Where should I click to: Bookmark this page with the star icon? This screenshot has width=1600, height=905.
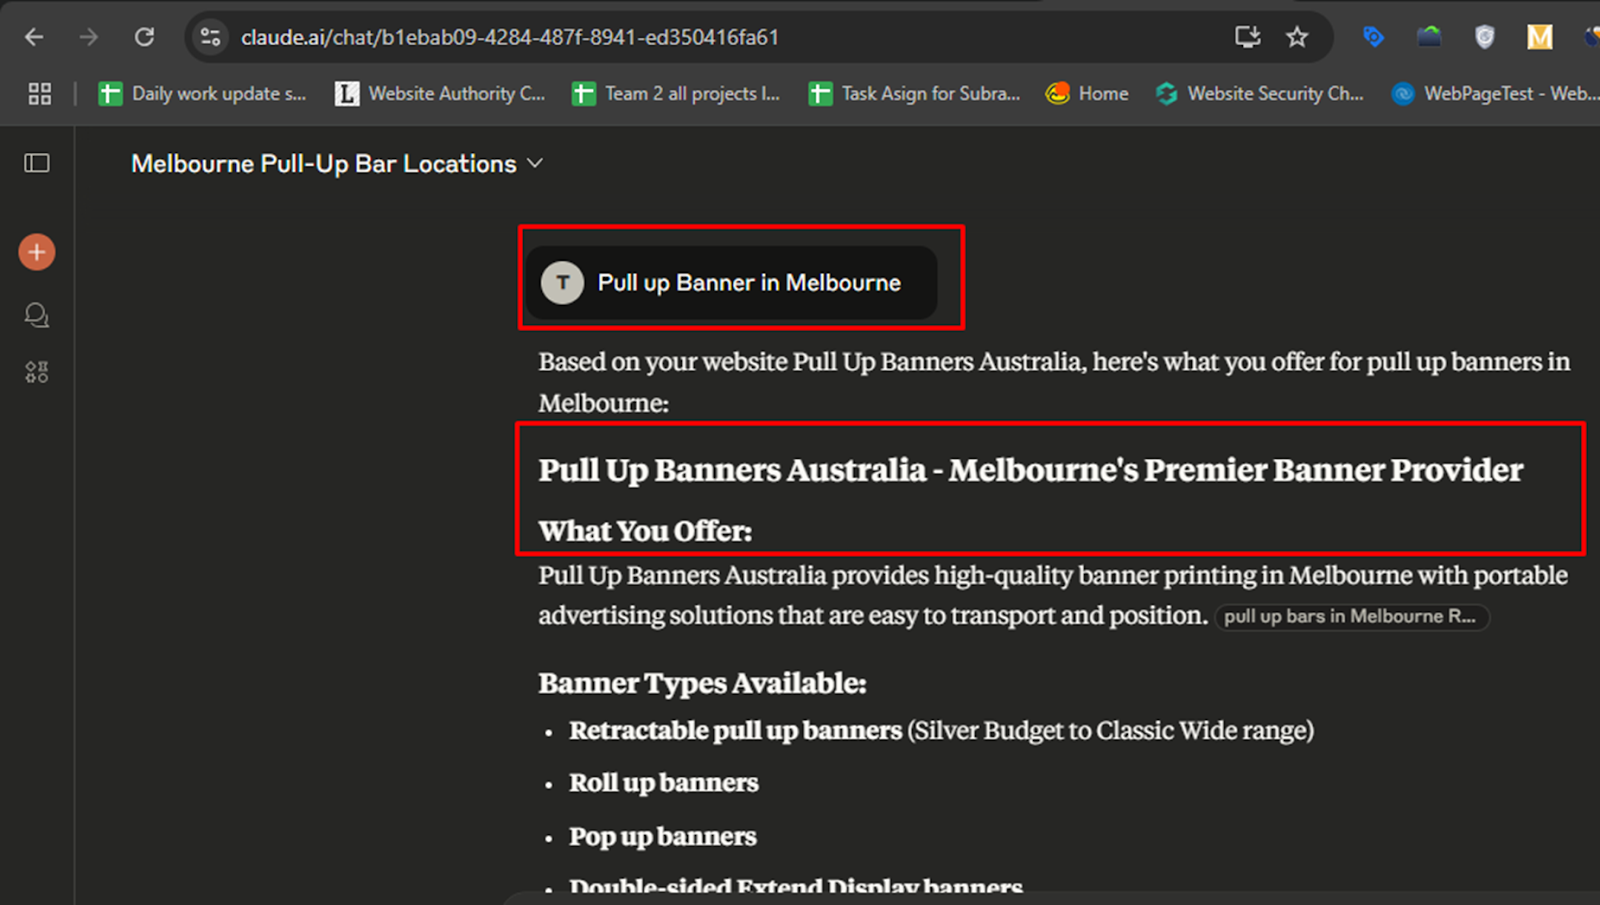coord(1297,37)
